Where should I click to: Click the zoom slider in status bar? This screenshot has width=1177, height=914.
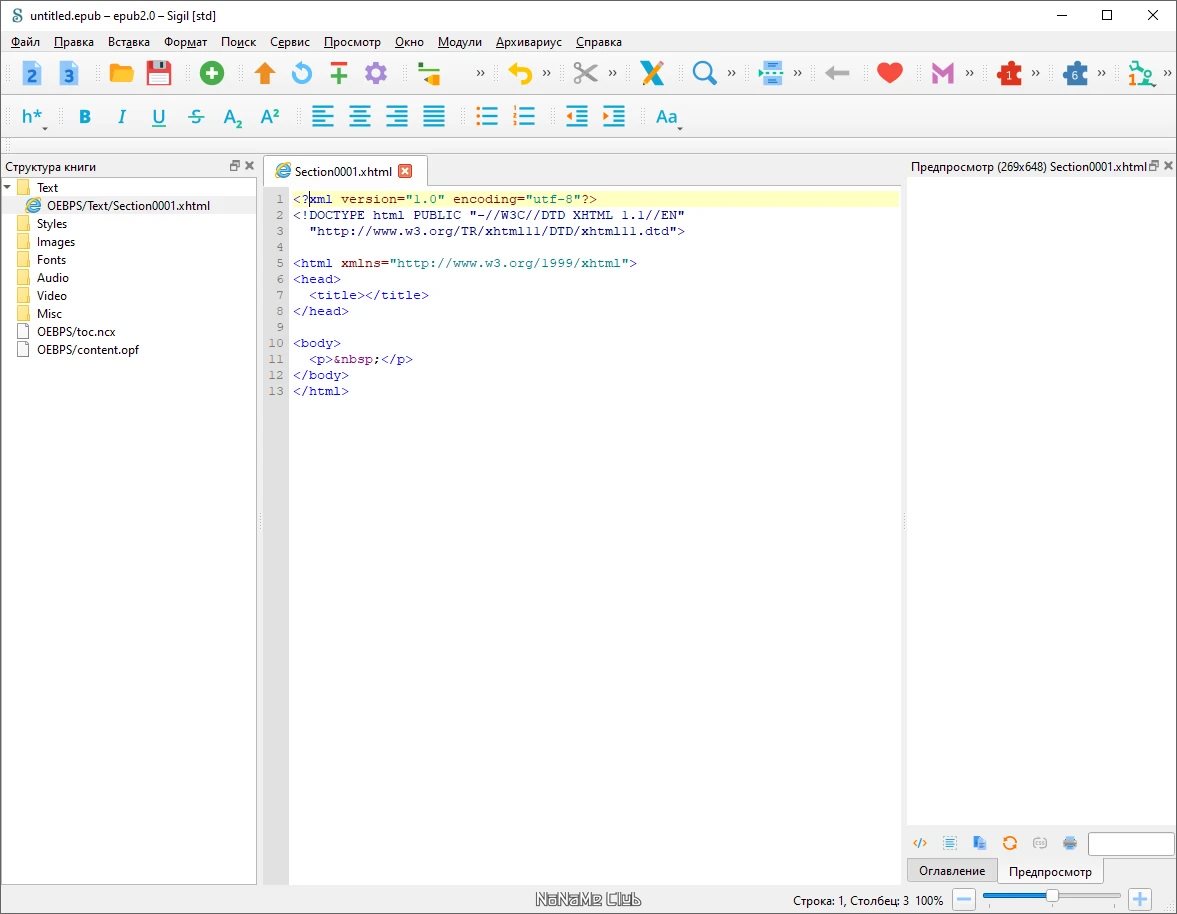click(x=1051, y=897)
